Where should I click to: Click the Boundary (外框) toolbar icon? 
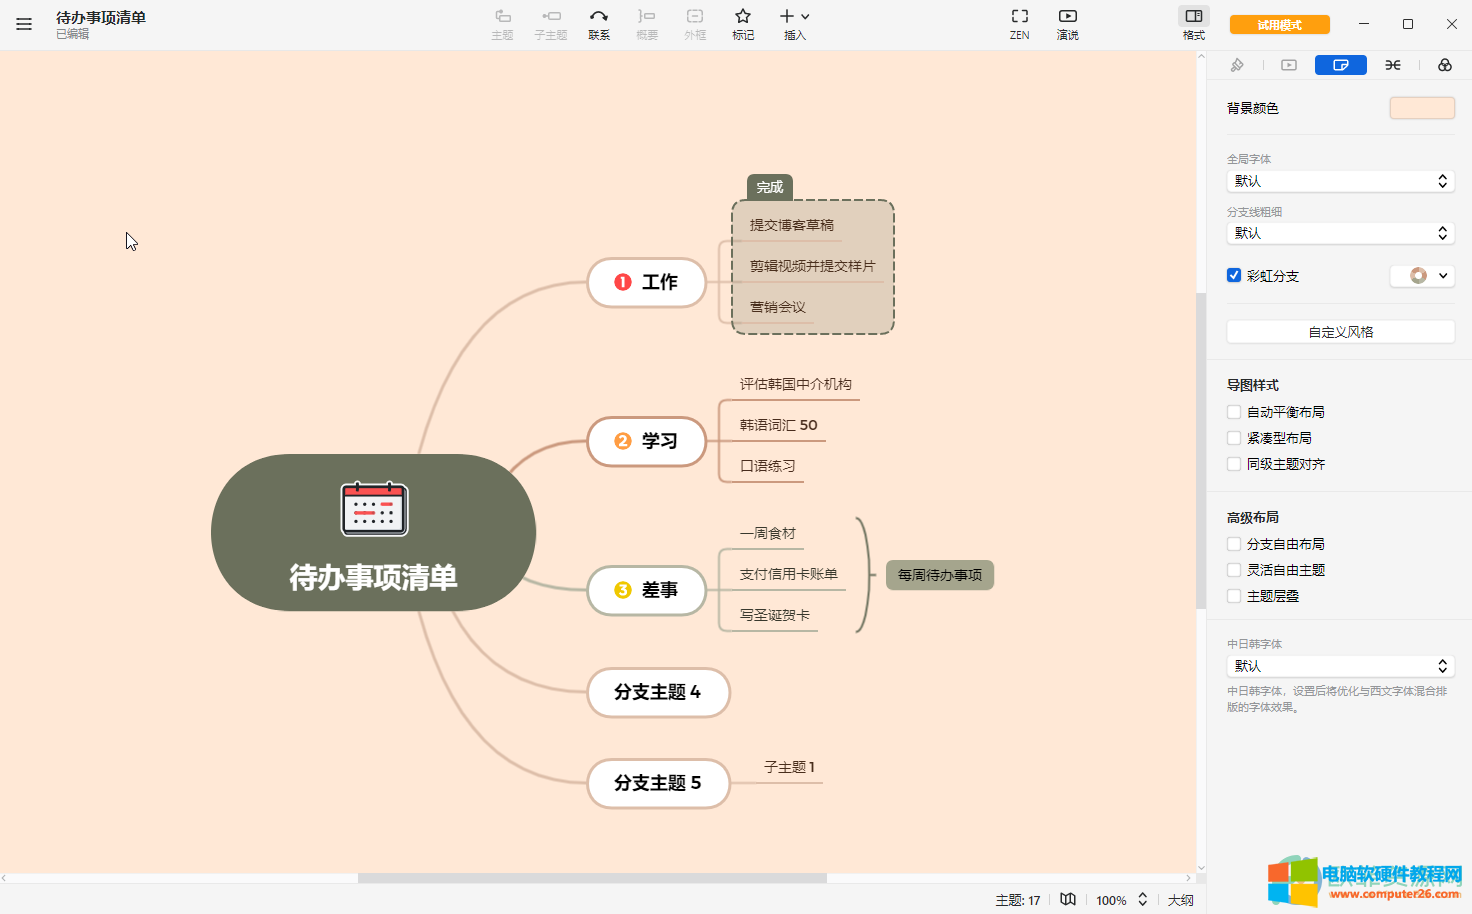click(695, 24)
